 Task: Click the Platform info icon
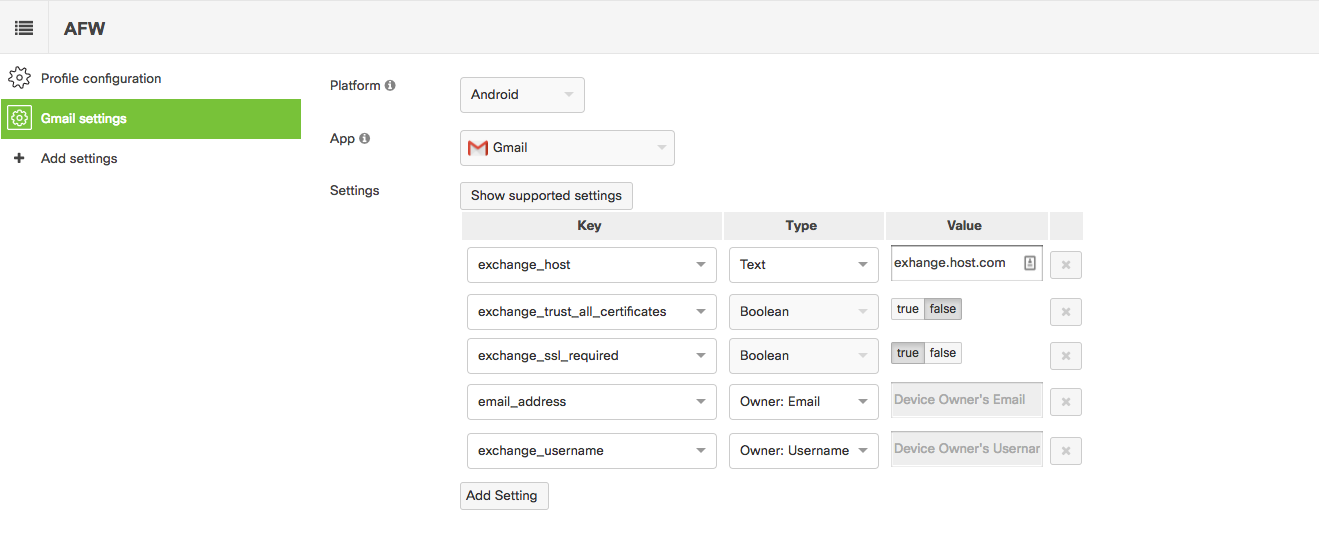390,86
